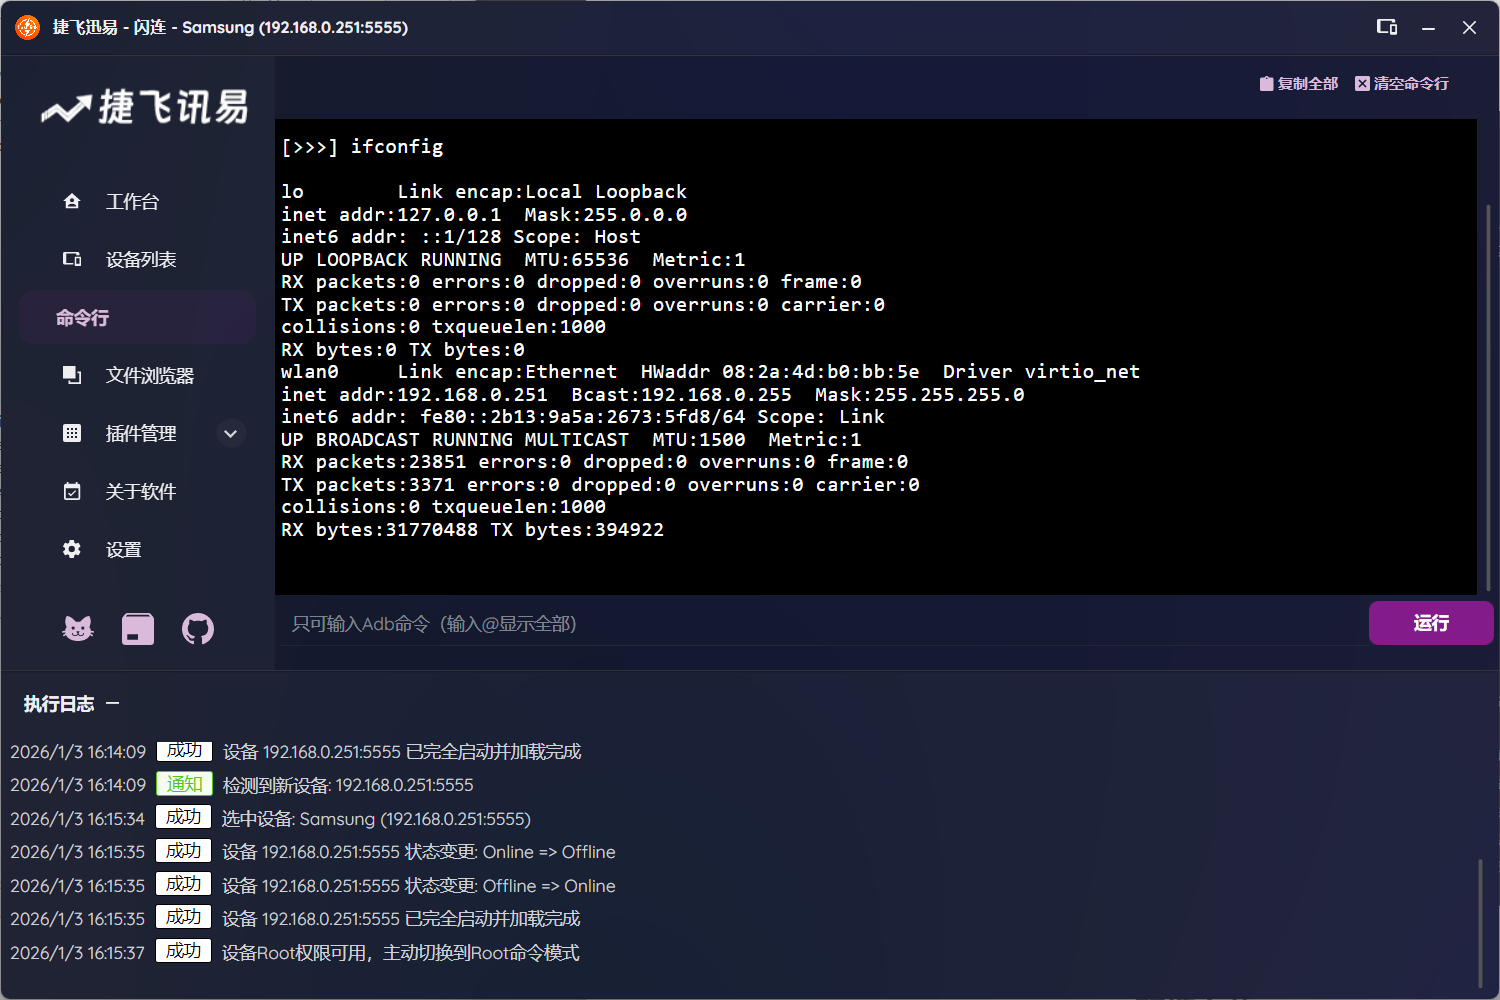Focus the Adb command input field
The height and width of the screenshot is (1000, 1500).
(x=820, y=624)
